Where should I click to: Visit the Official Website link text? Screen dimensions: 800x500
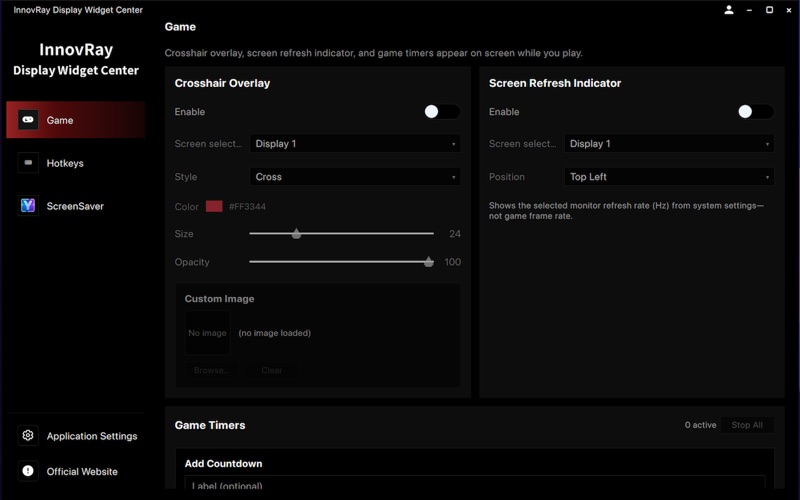tap(82, 471)
